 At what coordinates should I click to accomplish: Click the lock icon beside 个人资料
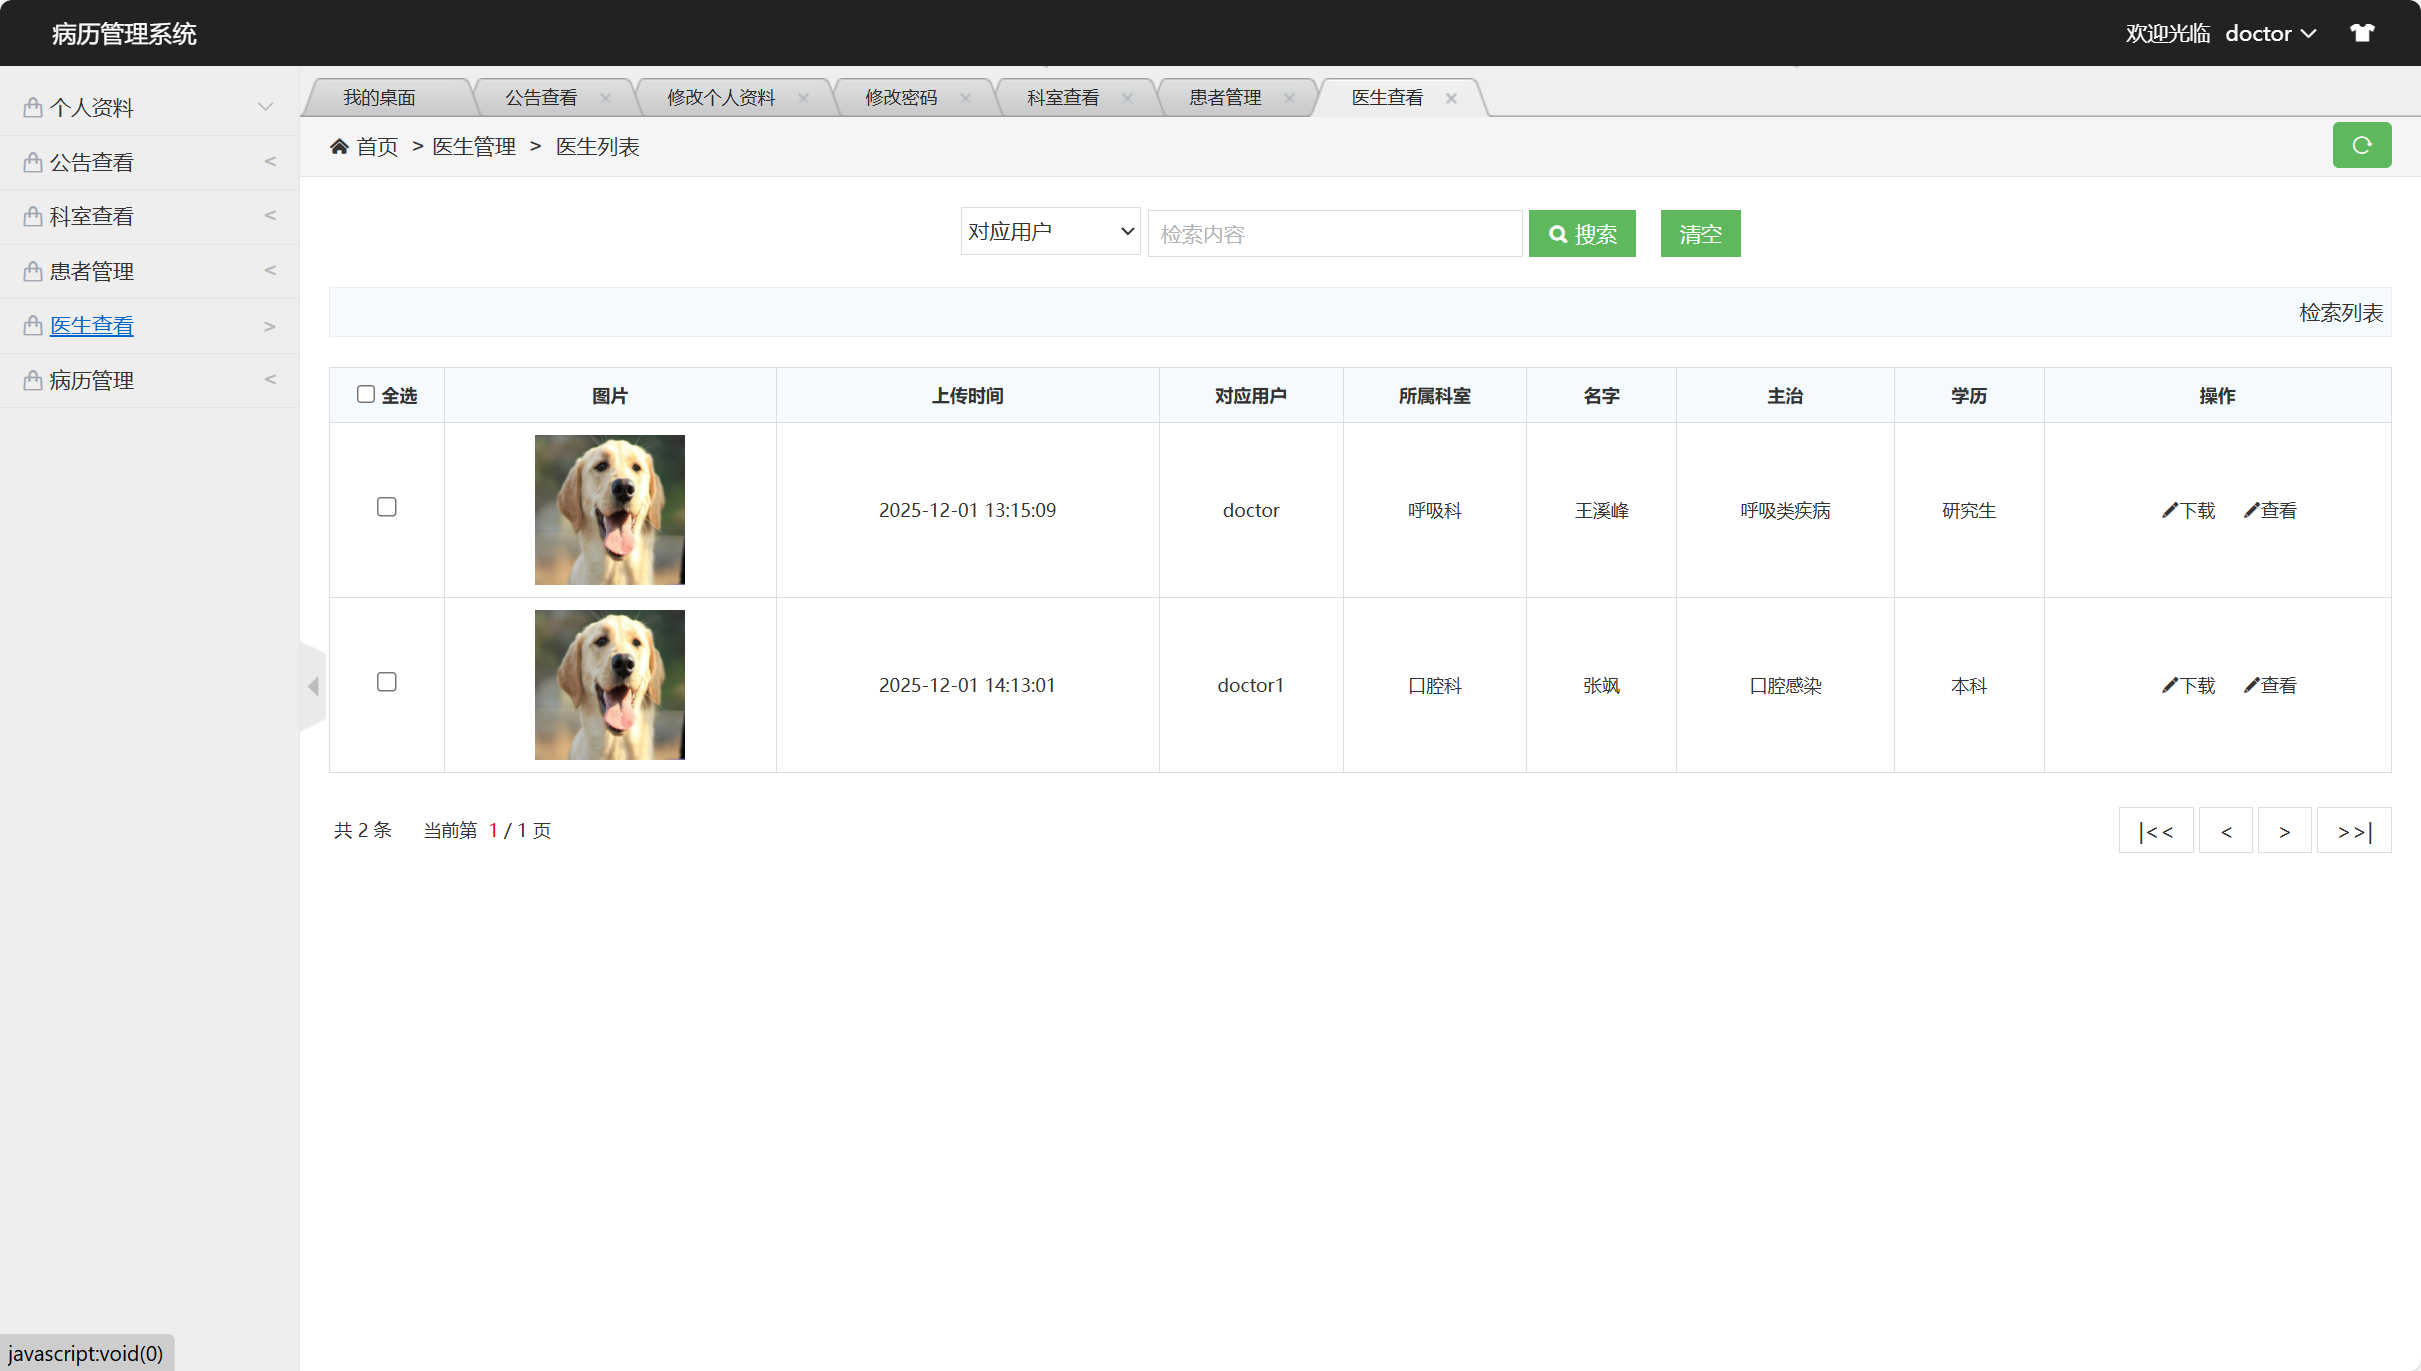pyautogui.click(x=31, y=107)
